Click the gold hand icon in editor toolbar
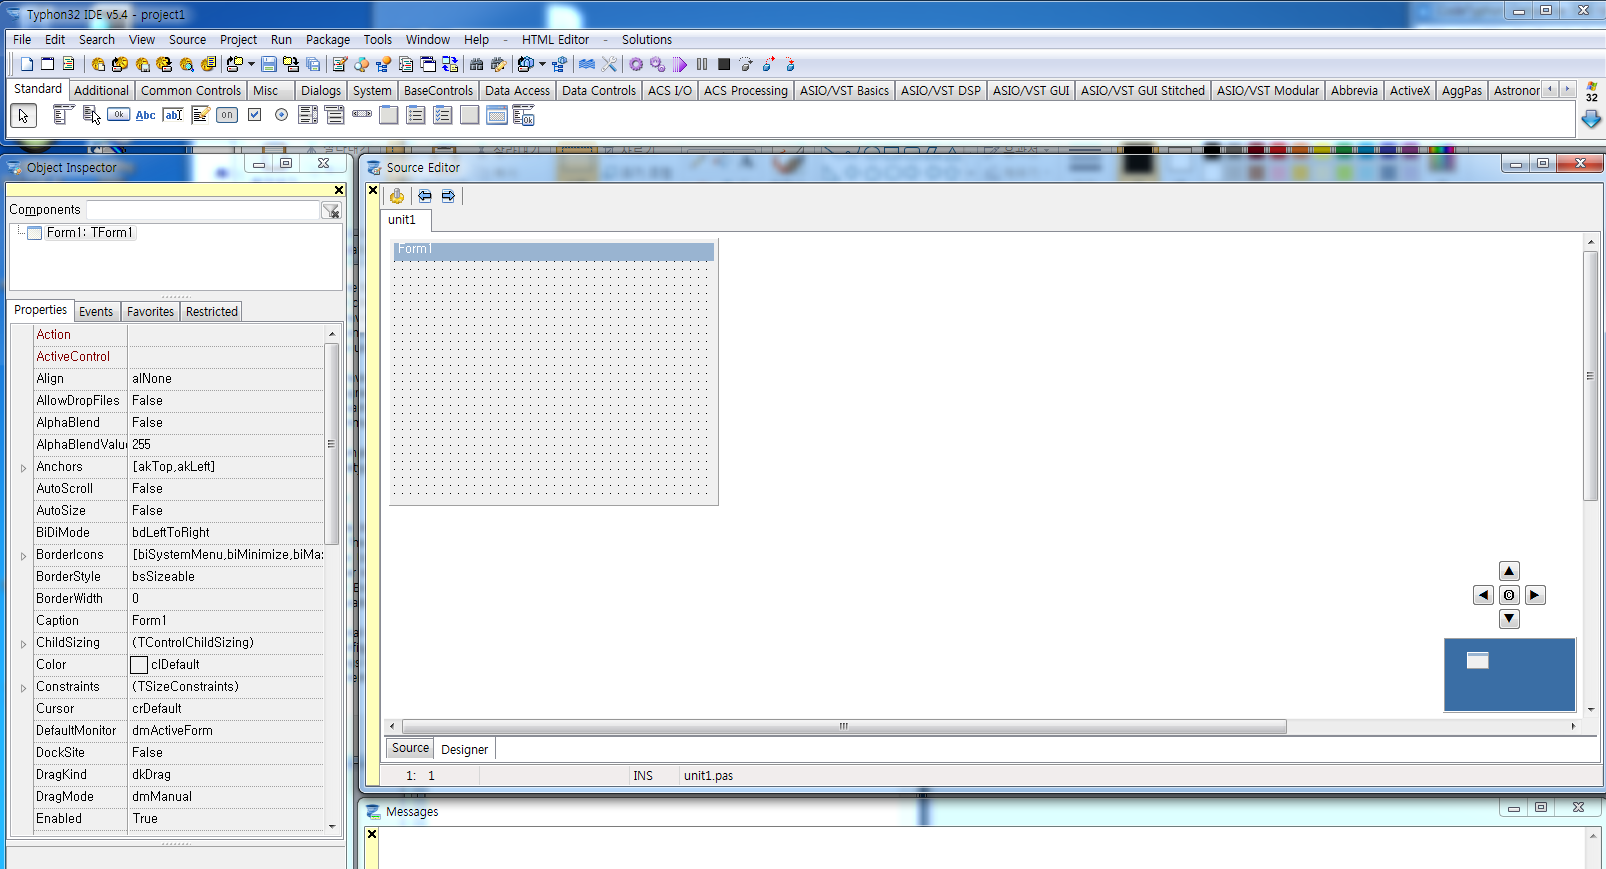1606x869 pixels. (397, 196)
